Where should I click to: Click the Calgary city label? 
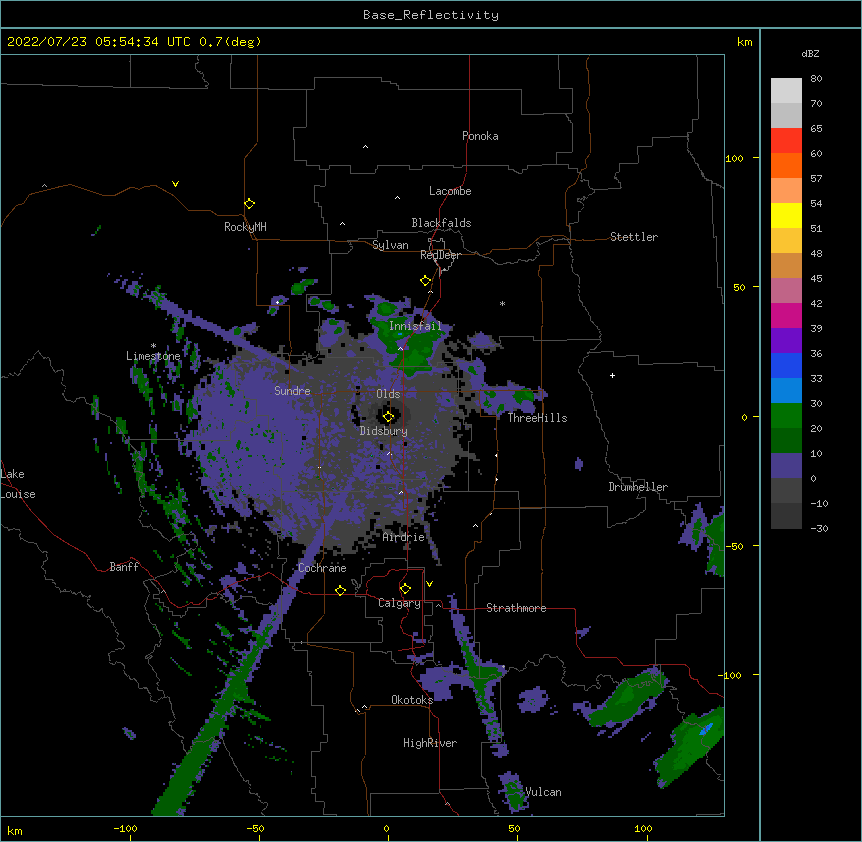(x=400, y=603)
